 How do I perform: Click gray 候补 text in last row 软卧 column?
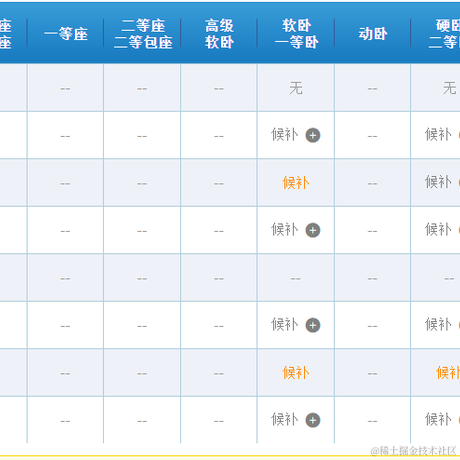[284, 420]
